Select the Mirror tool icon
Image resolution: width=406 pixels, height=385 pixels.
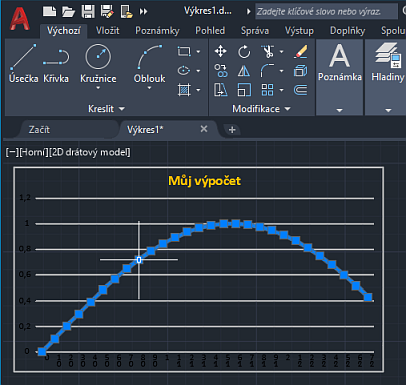coord(244,71)
